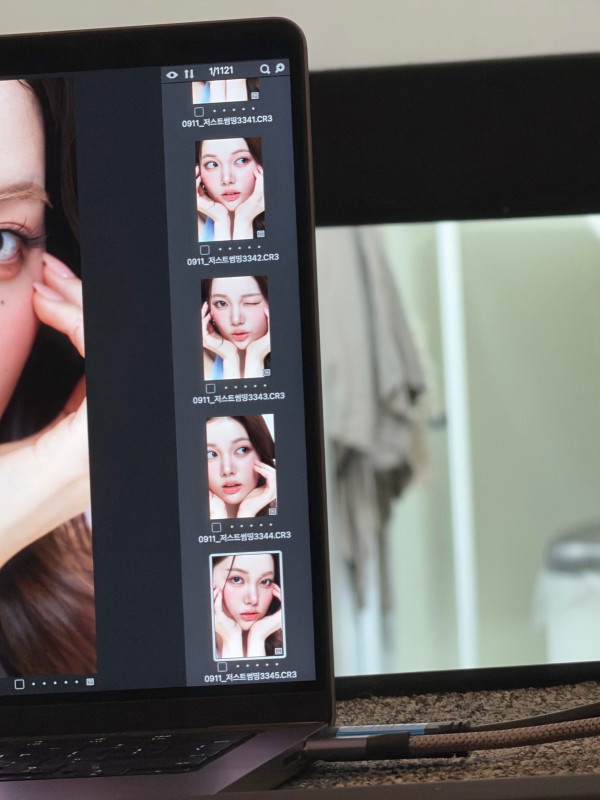
Task: Open the sort order arrows menu
Action: [x=189, y=73]
